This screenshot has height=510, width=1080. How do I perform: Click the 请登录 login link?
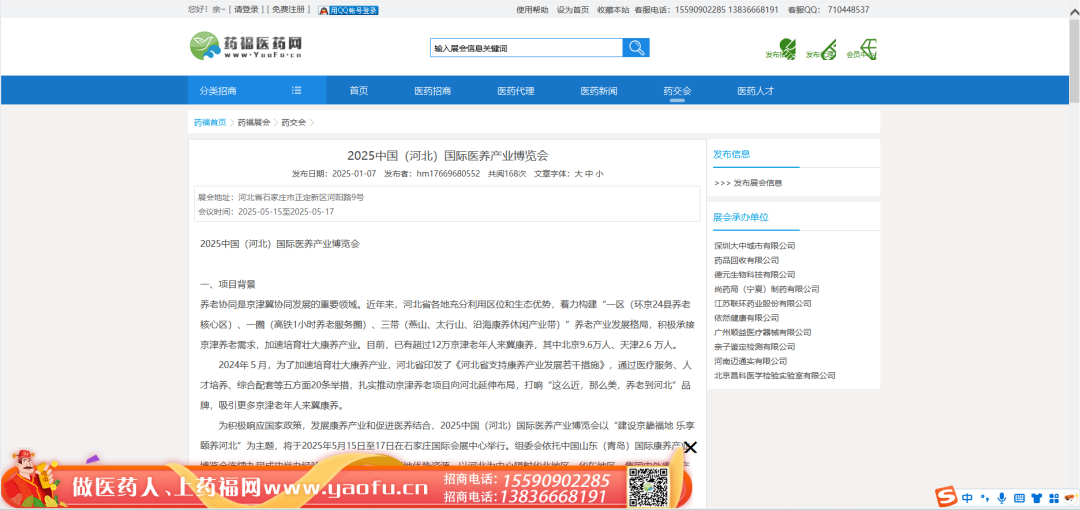246,10
